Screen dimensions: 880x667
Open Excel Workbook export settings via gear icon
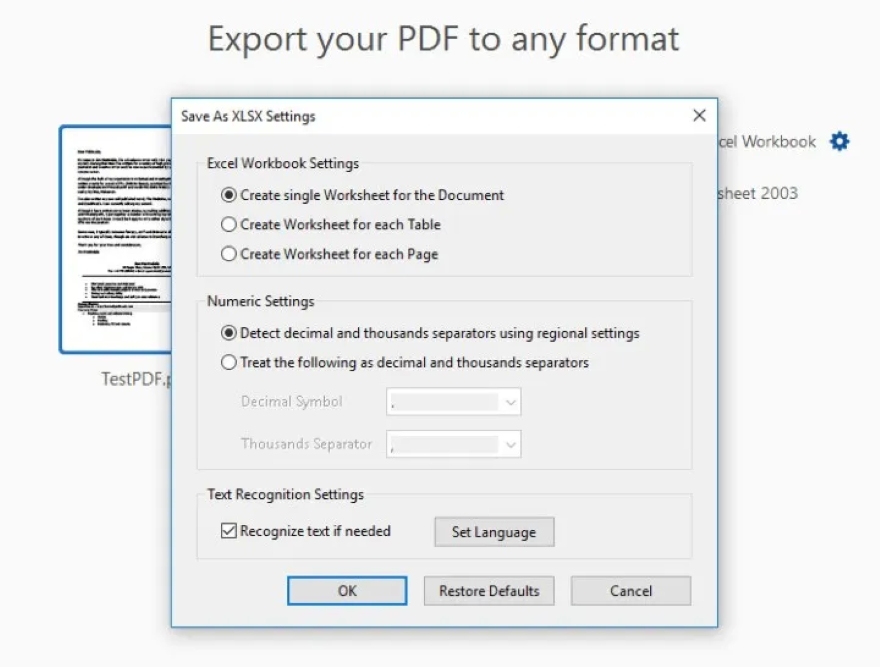pyautogui.click(x=837, y=141)
